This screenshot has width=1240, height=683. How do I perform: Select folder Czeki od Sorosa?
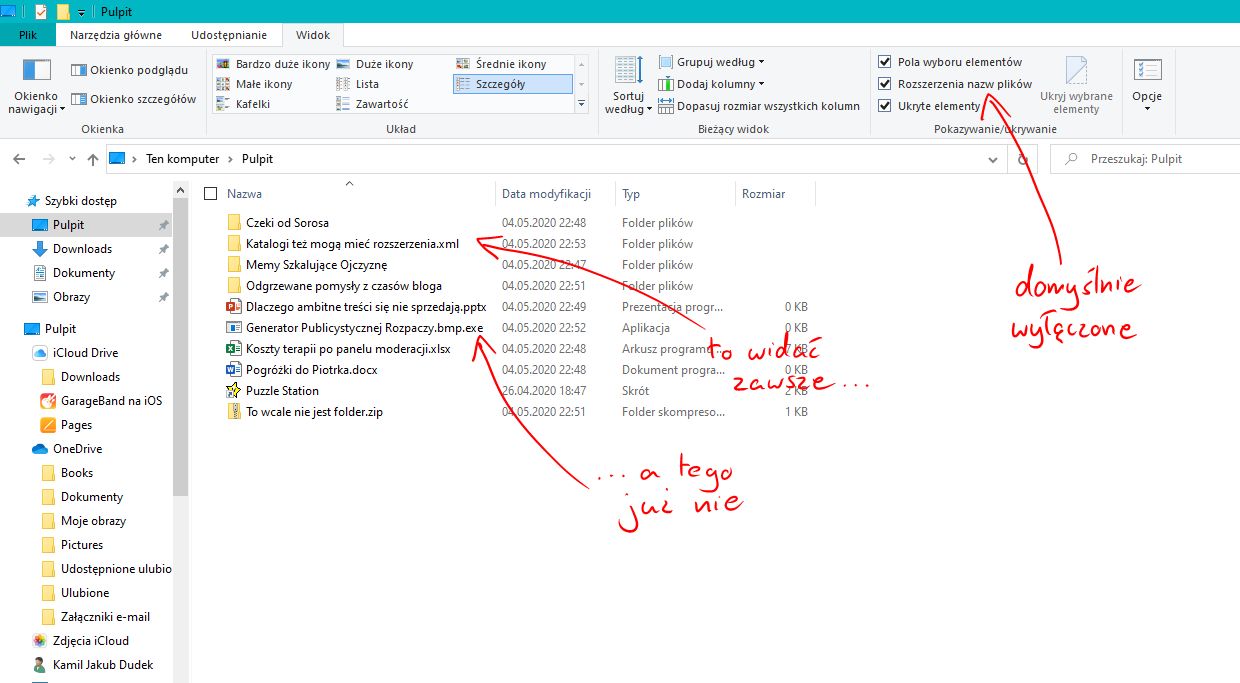[x=287, y=223]
